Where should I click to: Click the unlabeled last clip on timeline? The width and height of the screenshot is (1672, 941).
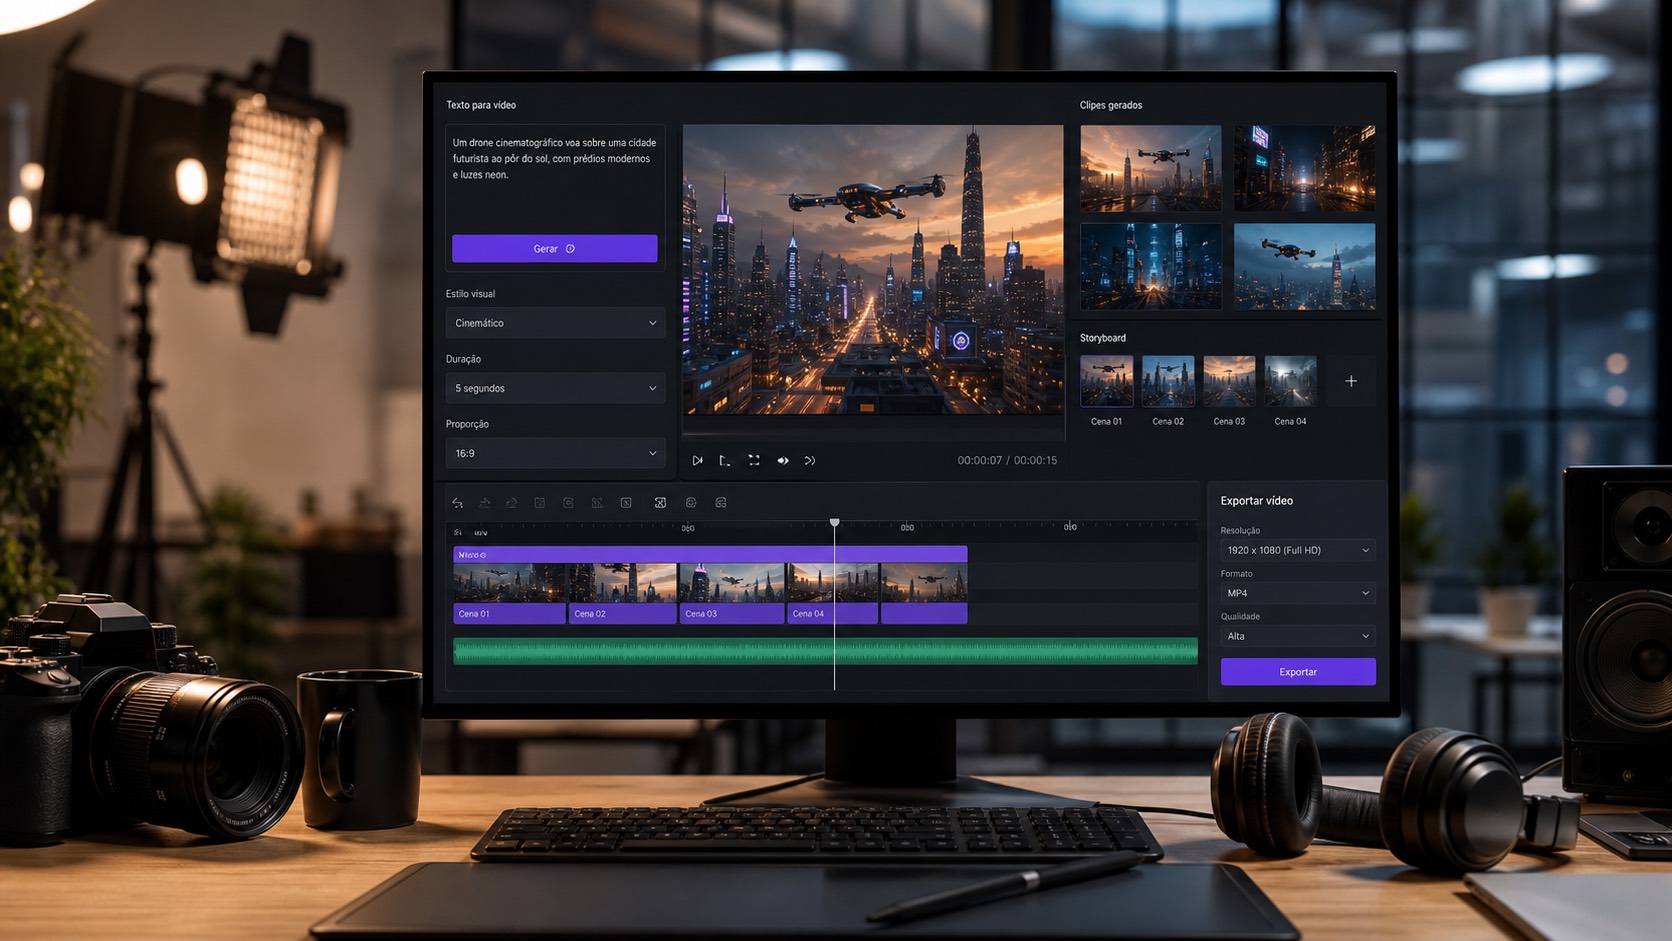click(924, 594)
